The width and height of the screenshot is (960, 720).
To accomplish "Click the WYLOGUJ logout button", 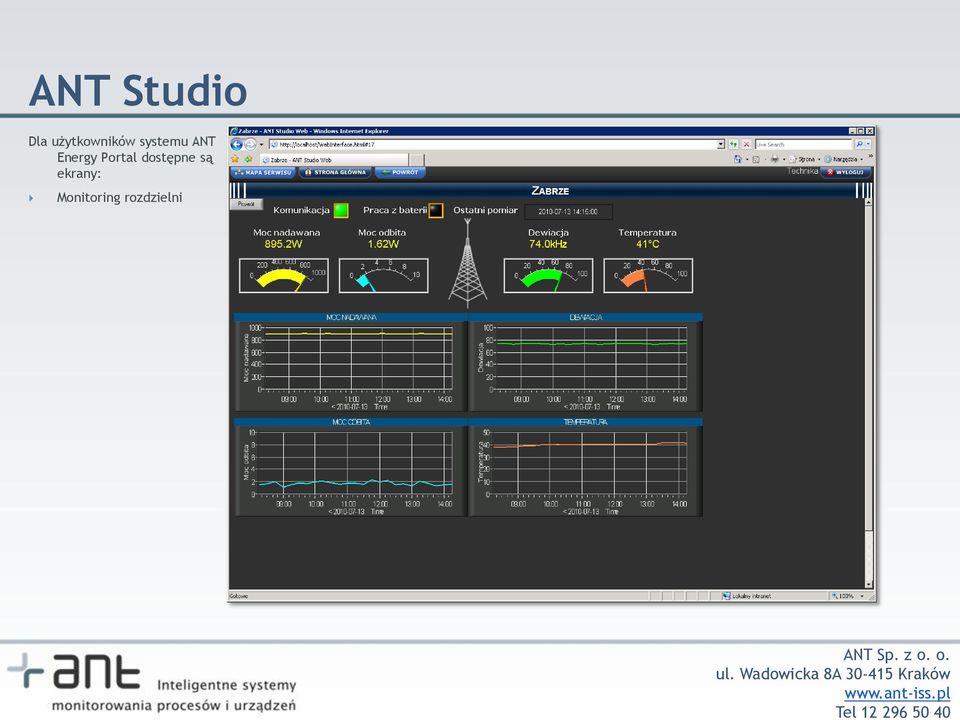I will (846, 173).
